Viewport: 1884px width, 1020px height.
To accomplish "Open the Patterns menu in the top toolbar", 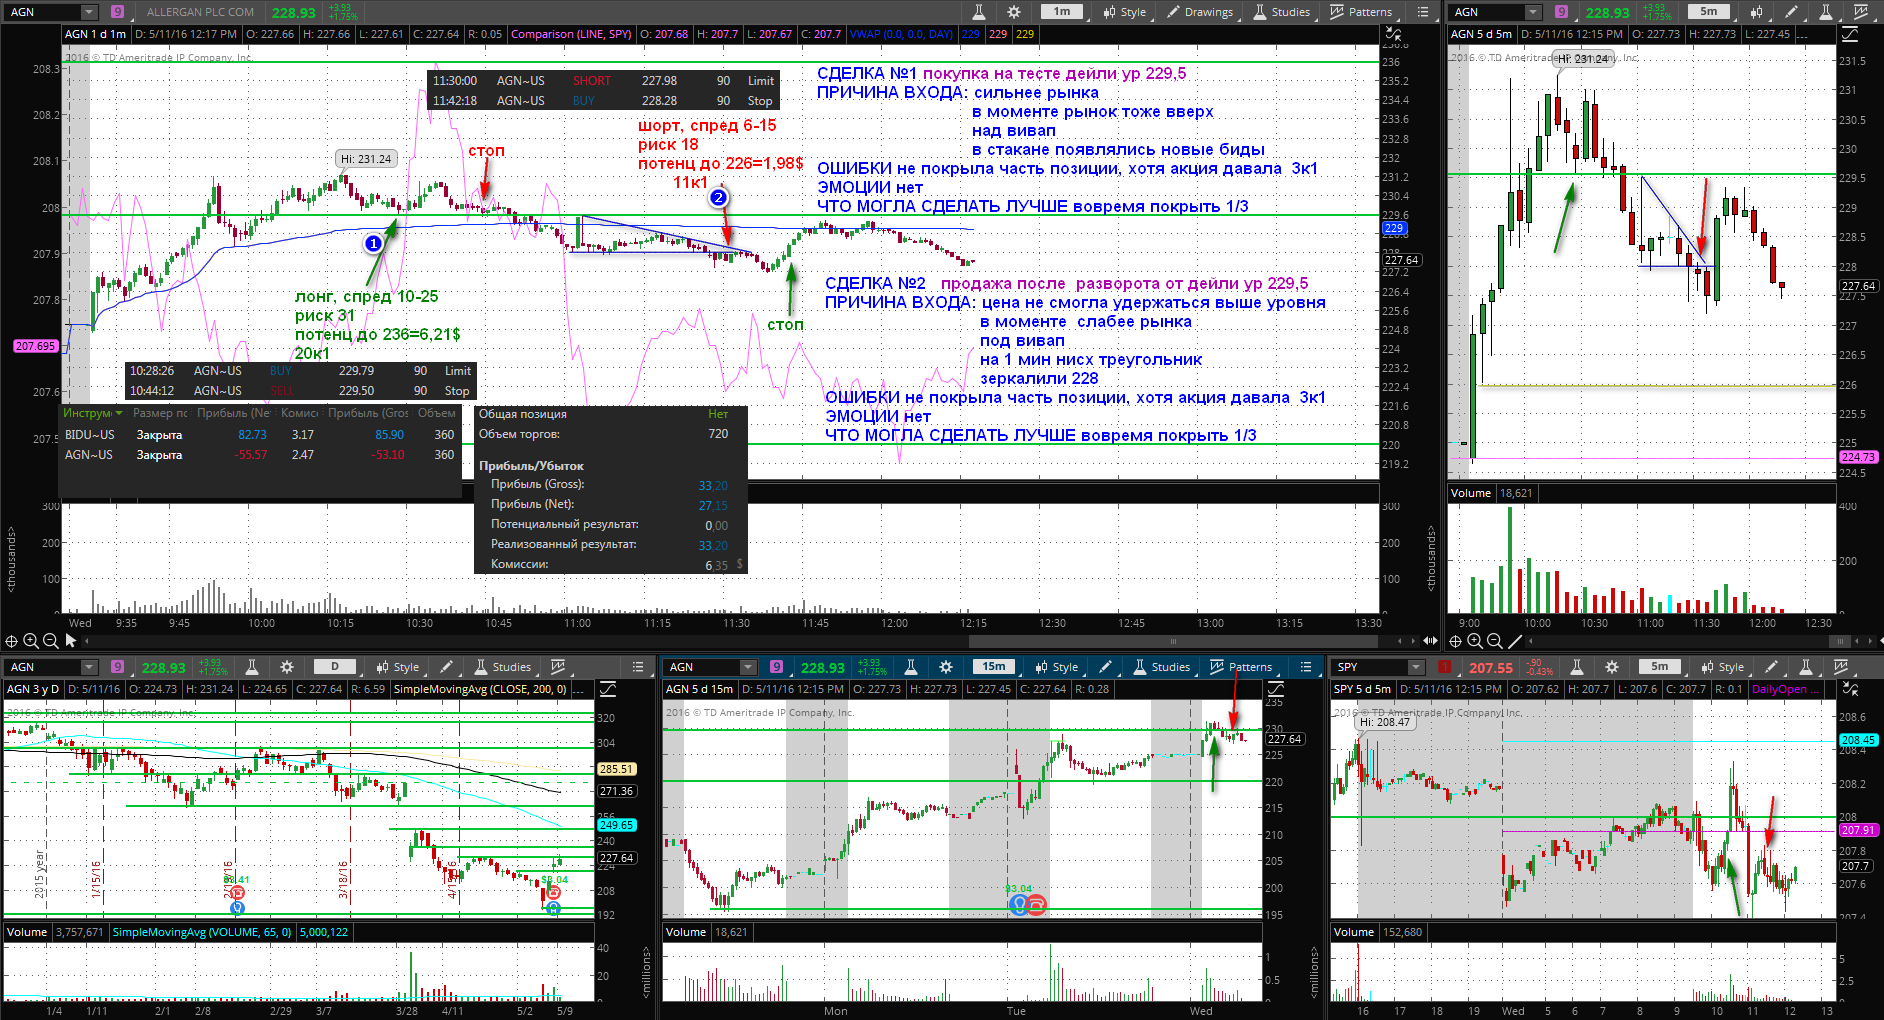I will (x=1361, y=12).
